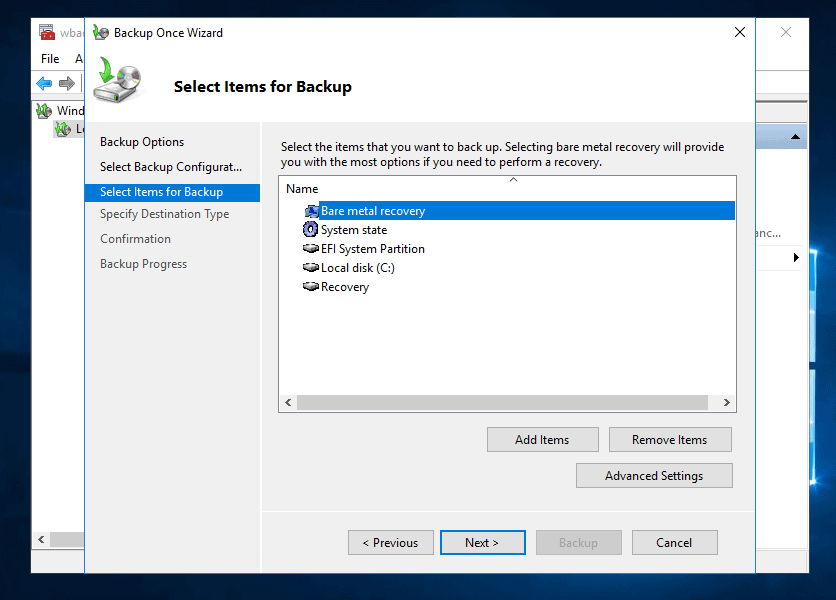Click the Add Items button
The image size is (836, 600).
click(542, 440)
